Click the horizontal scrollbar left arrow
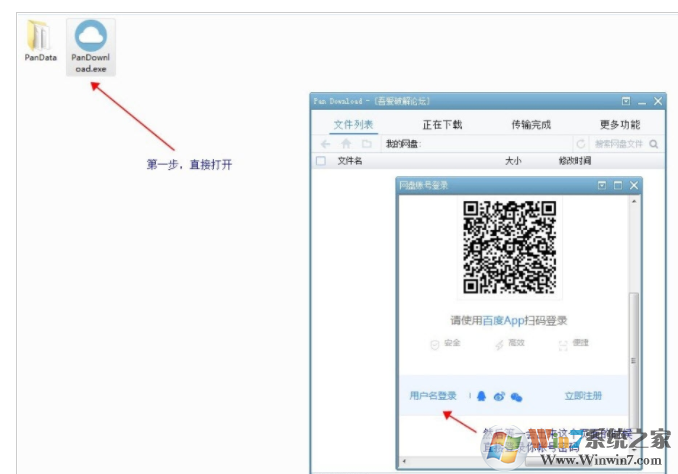Image resolution: width=678 pixels, height=474 pixels. point(404,461)
